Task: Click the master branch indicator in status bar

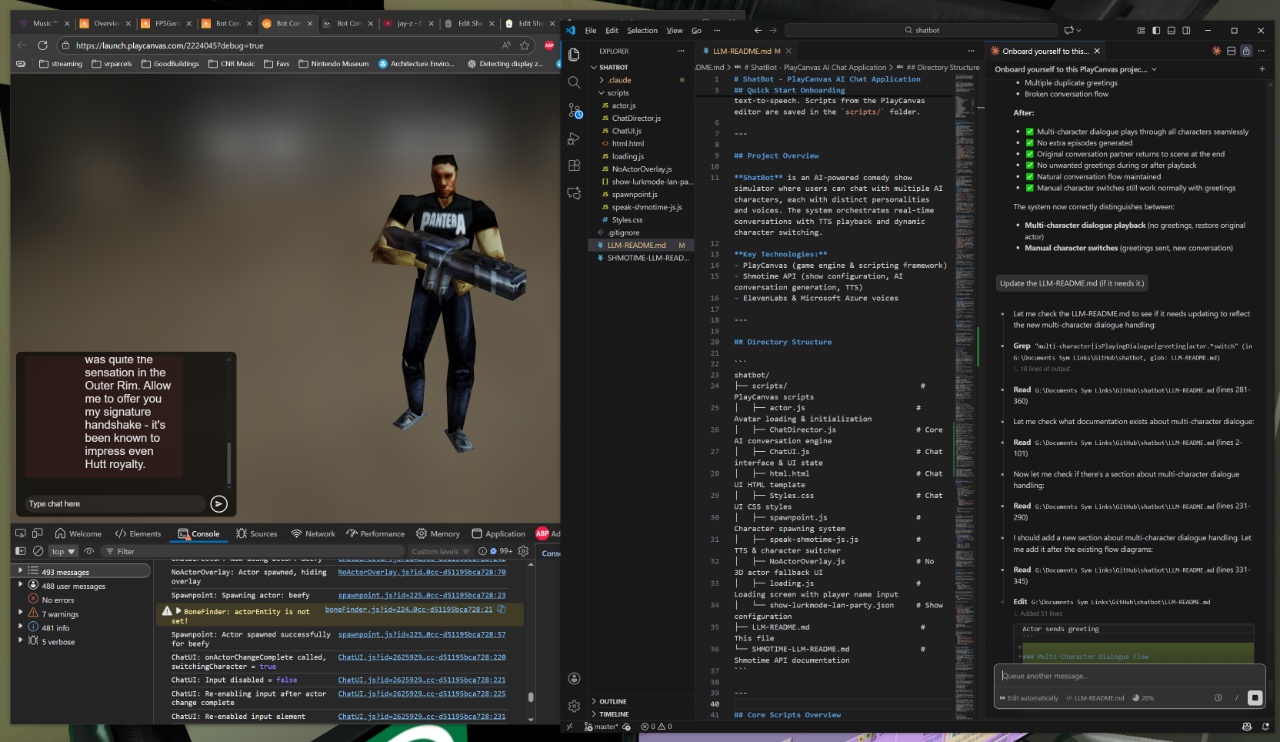Action: [x=602, y=726]
